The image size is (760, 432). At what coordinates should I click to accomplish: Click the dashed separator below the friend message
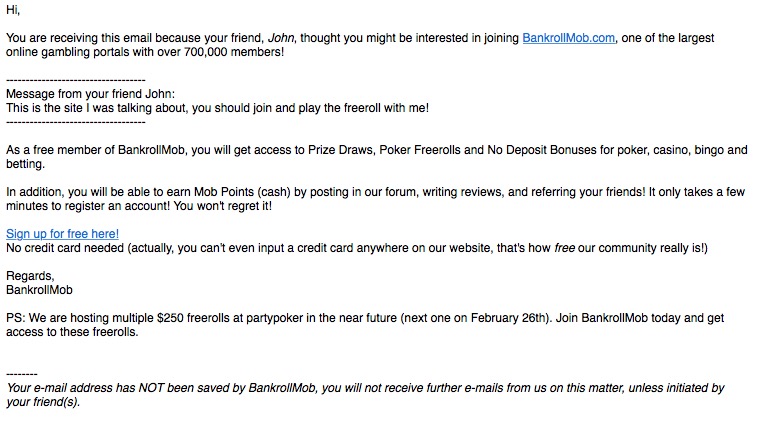[x=76, y=122]
